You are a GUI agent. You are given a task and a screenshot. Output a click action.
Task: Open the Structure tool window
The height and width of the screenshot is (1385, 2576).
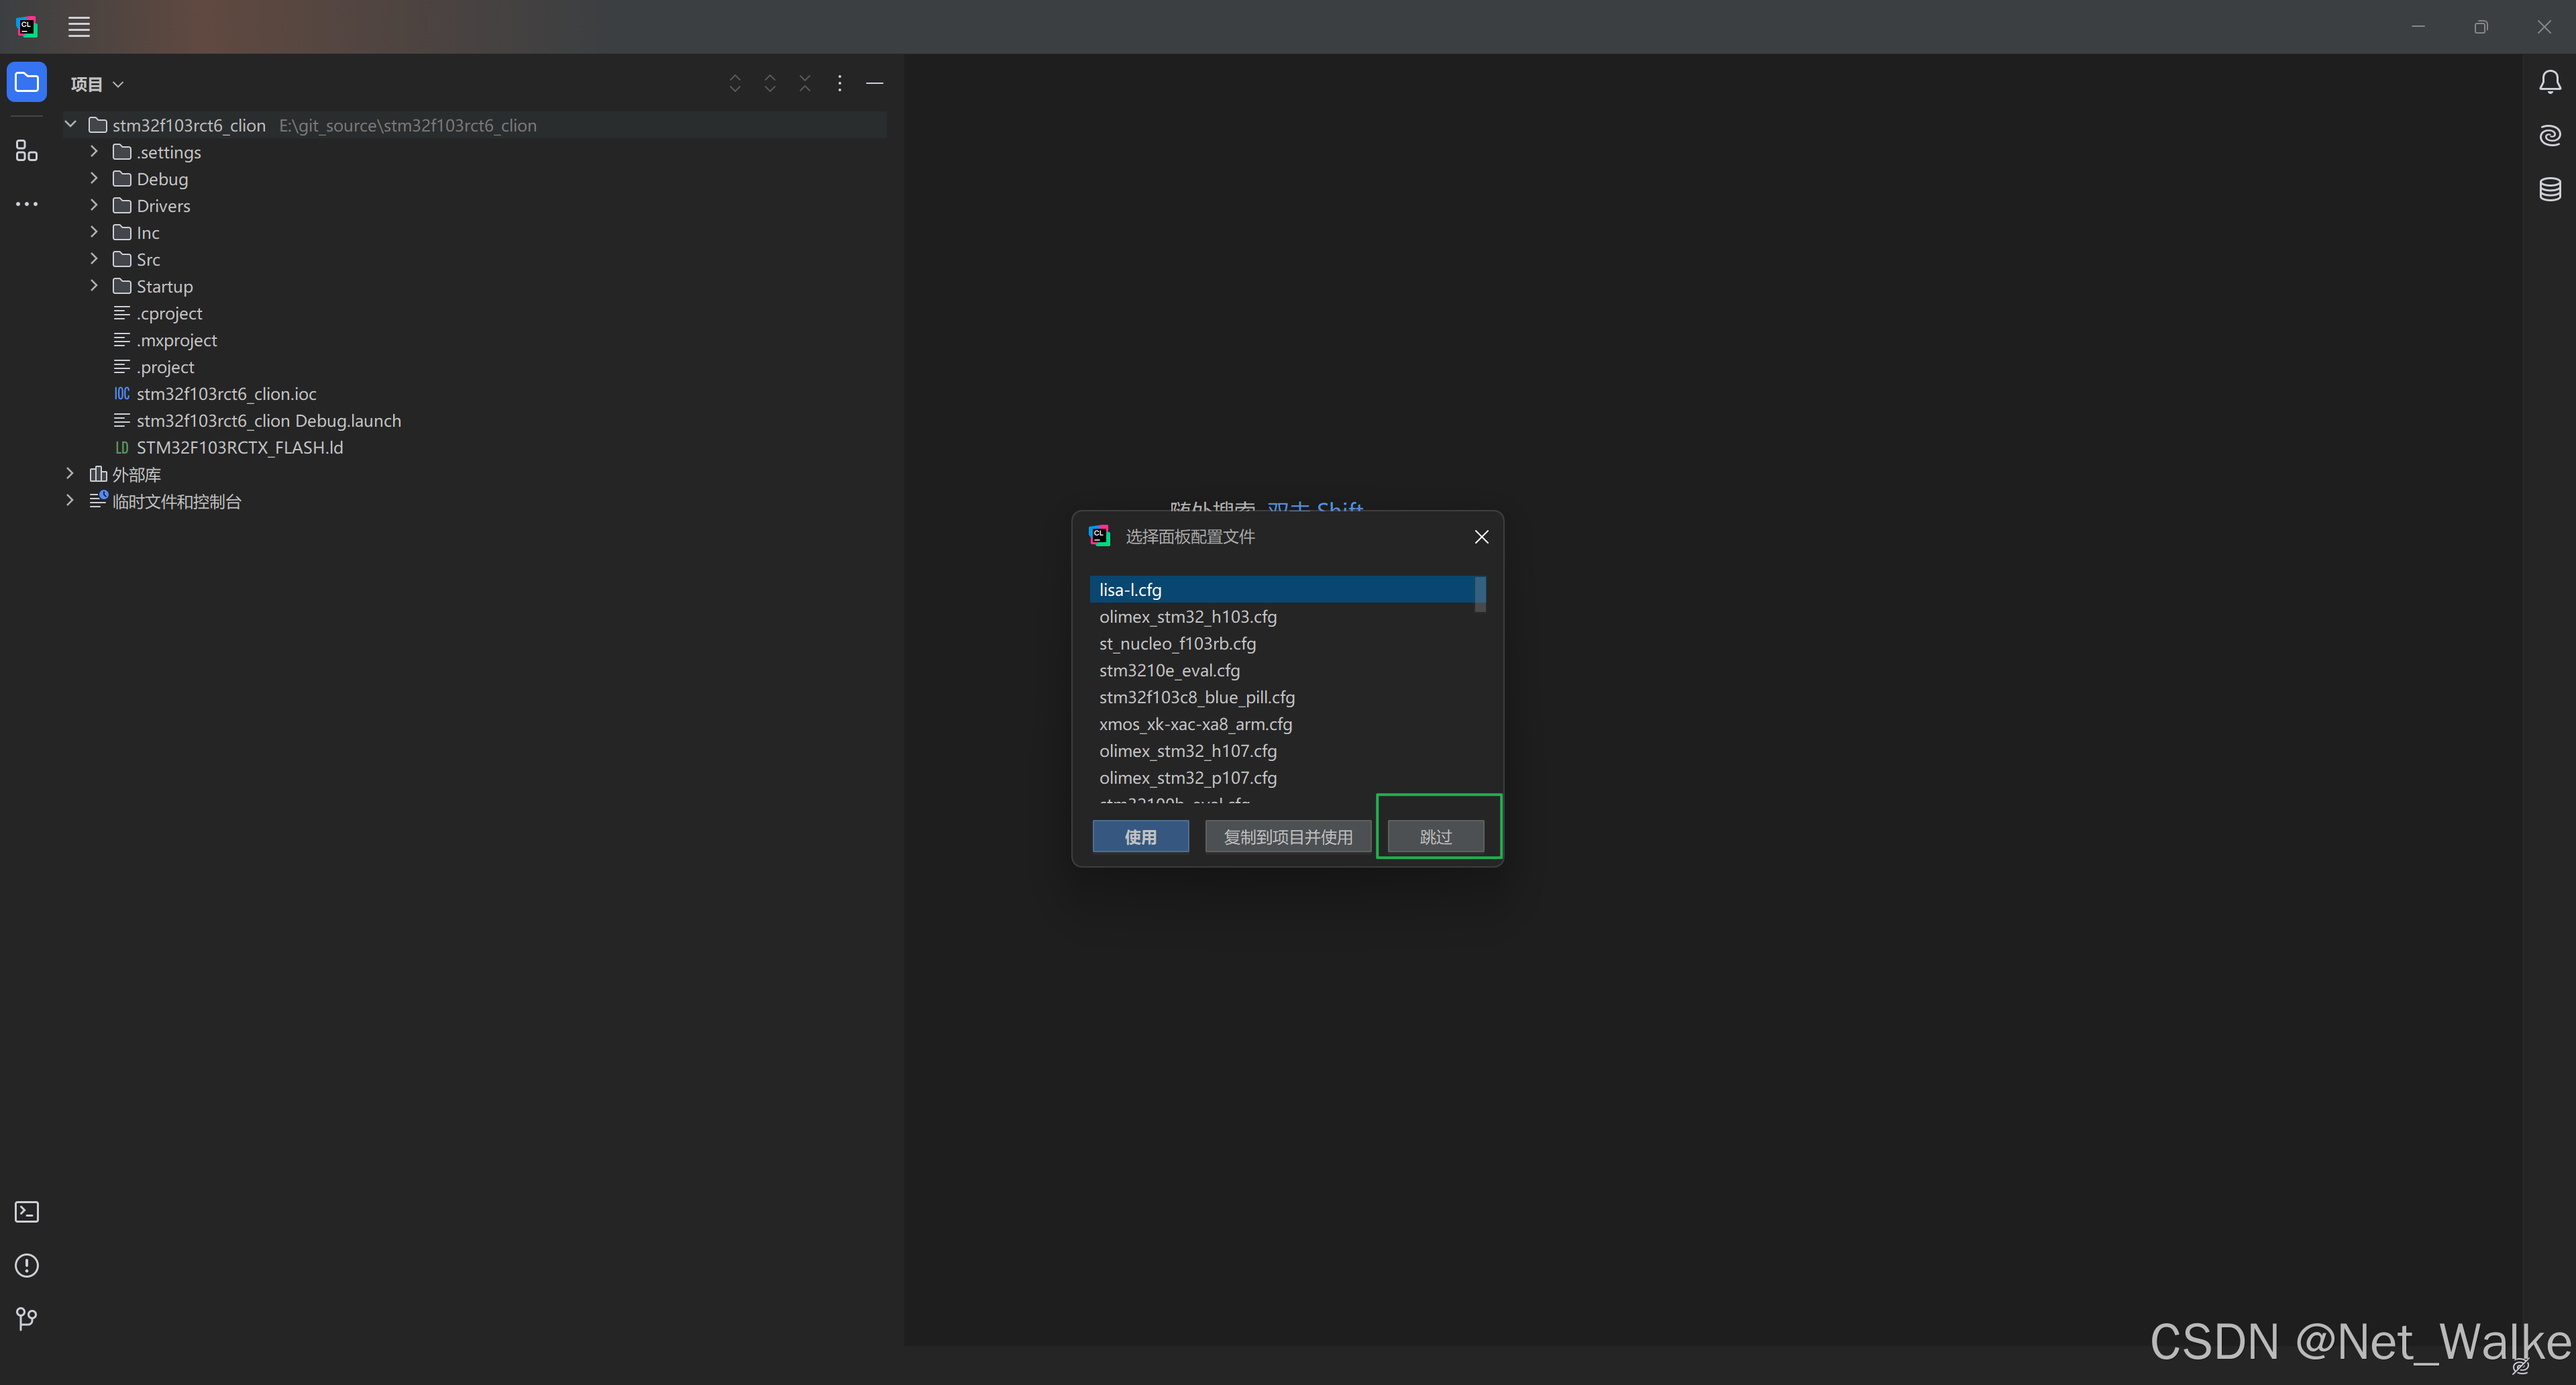(x=27, y=151)
